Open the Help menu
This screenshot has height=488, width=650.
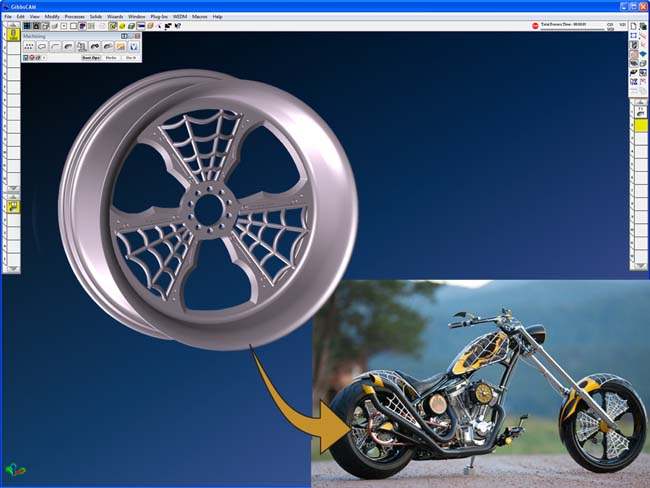pyautogui.click(x=217, y=17)
